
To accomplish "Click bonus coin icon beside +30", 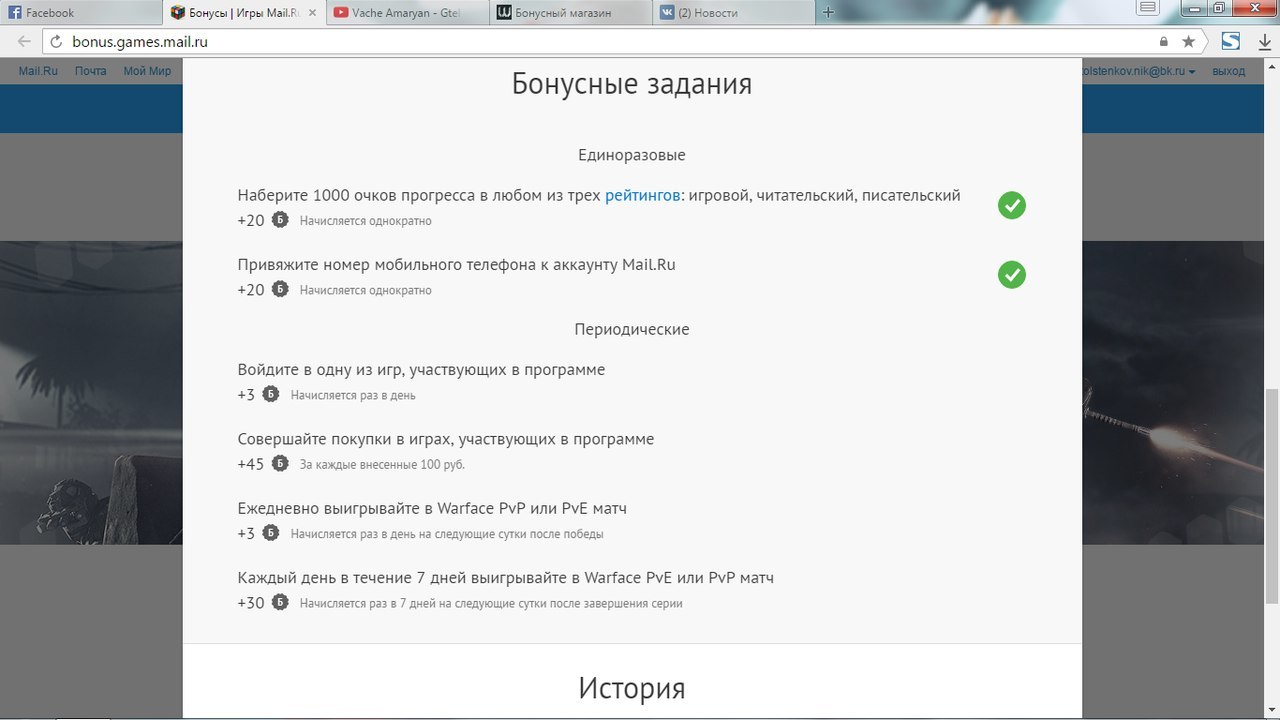I will tap(280, 603).
